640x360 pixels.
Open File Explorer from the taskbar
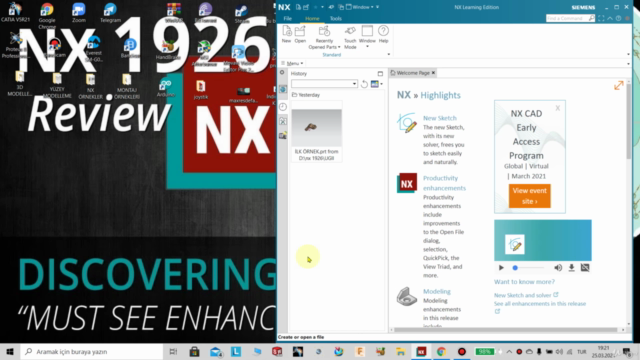point(400,351)
